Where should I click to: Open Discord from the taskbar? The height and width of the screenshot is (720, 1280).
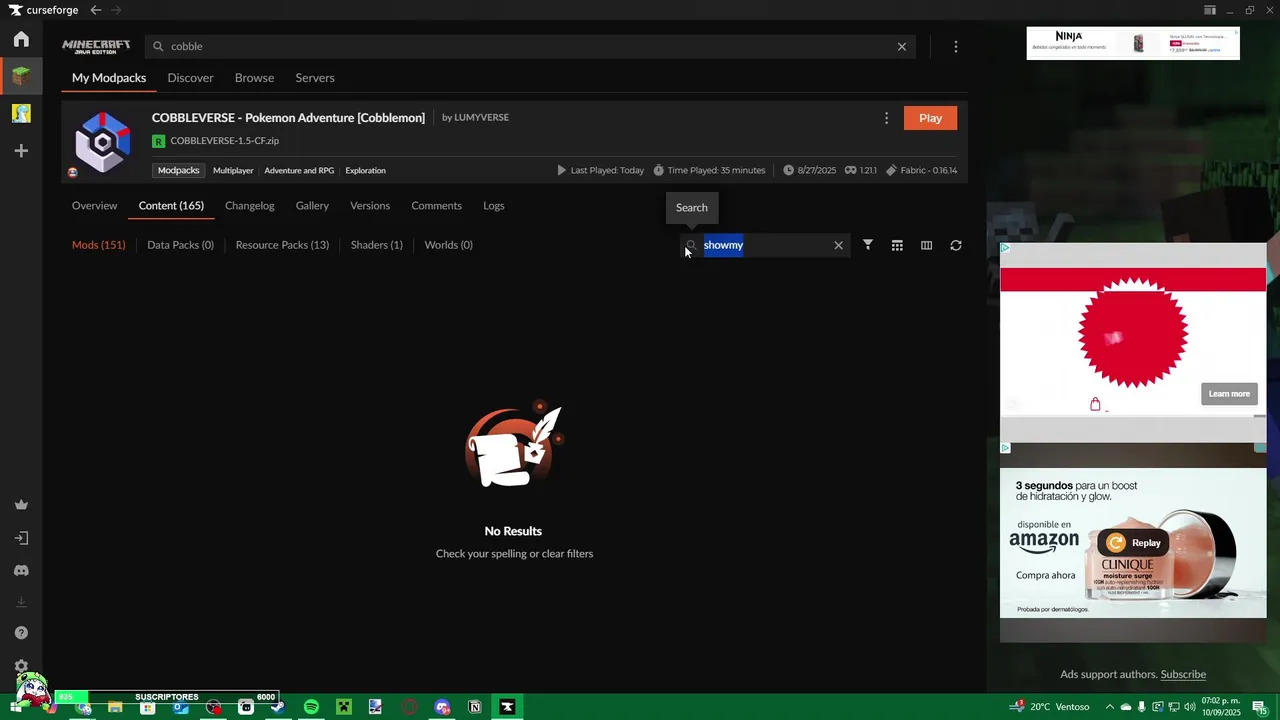(x=442, y=707)
